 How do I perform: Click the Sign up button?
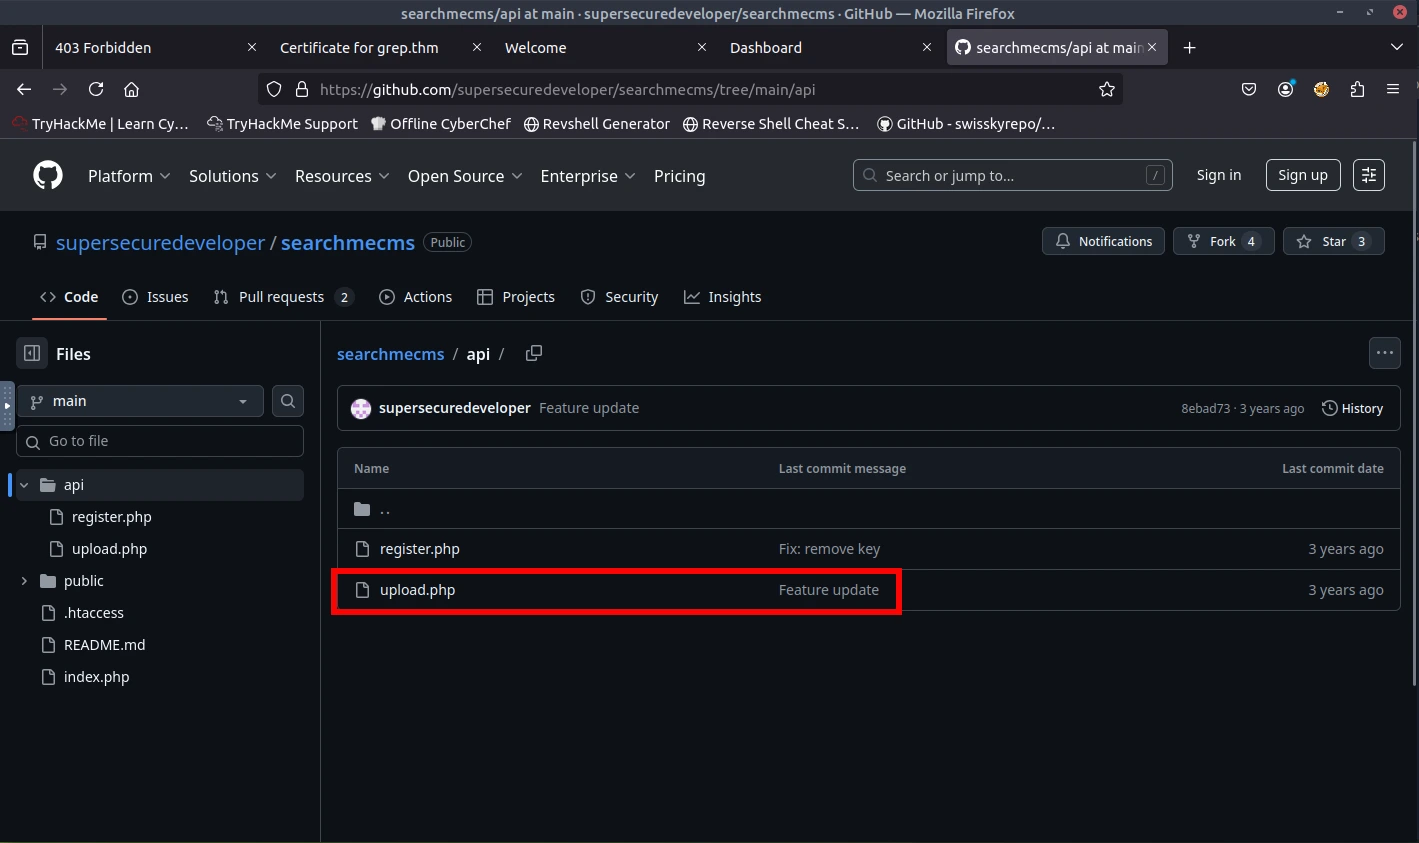pyautogui.click(x=1302, y=175)
